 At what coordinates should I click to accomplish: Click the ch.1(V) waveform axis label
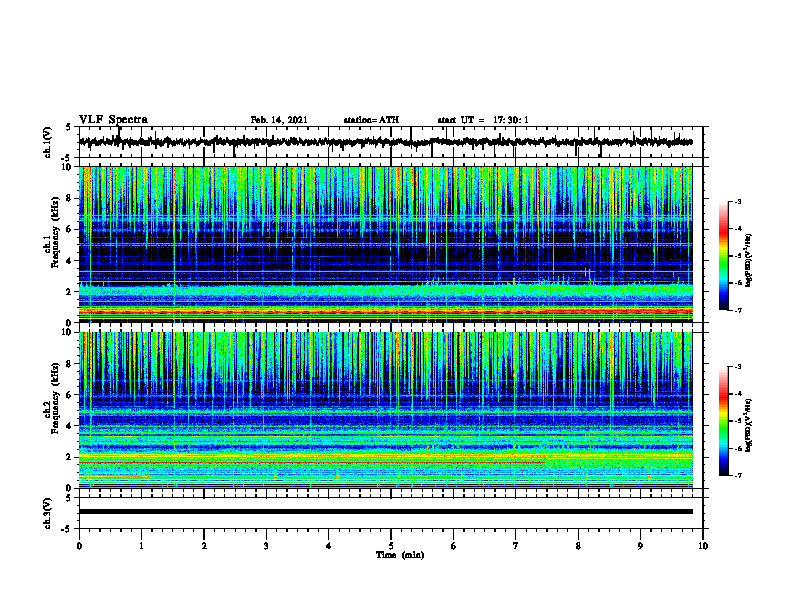48,142
